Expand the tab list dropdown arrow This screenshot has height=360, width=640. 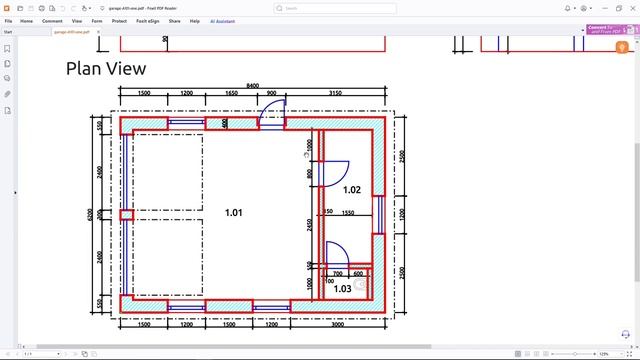click(582, 30)
